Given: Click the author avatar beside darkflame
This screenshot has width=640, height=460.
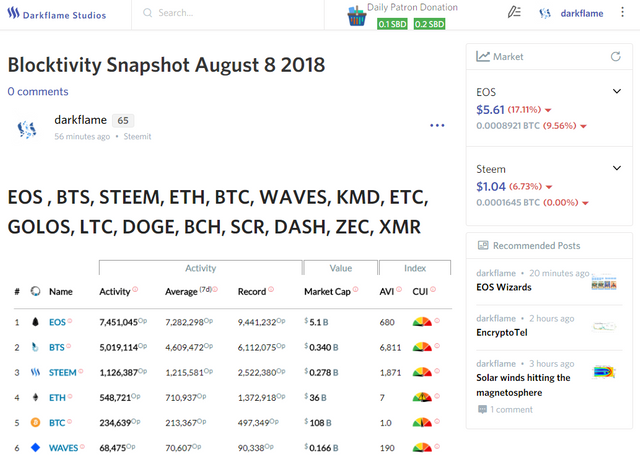Looking at the screenshot, I should [28, 129].
